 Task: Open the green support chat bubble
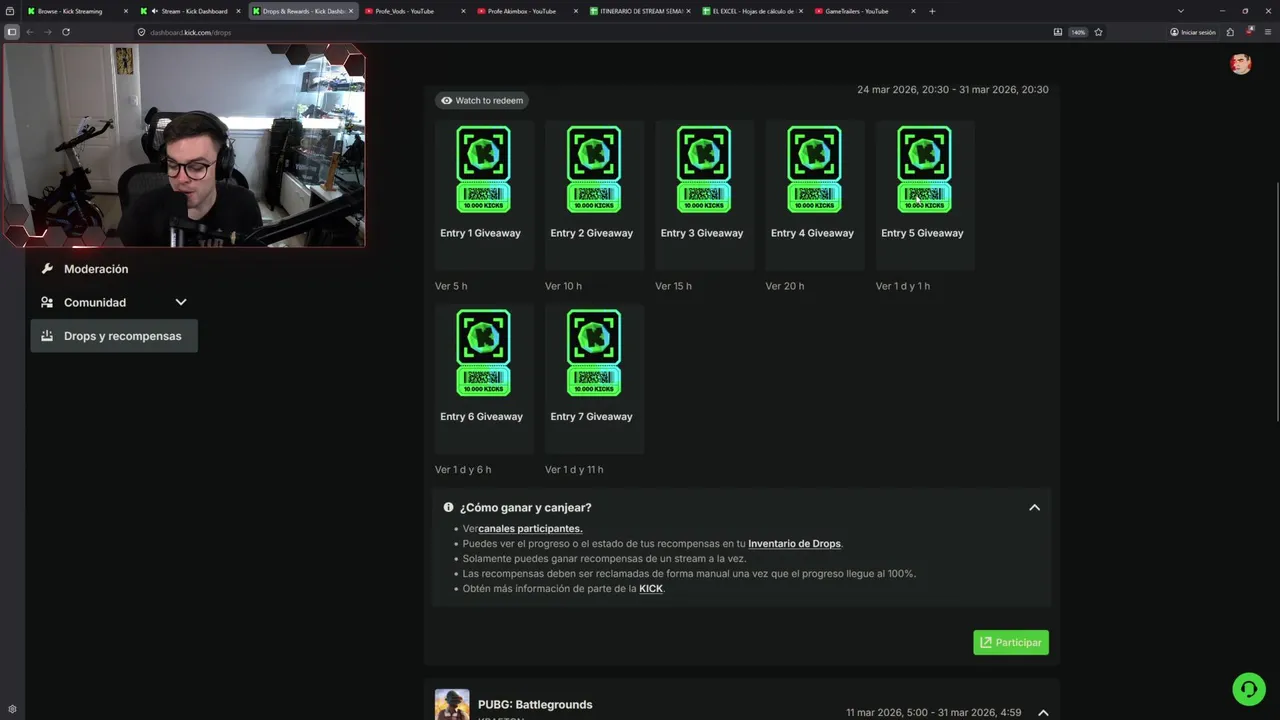point(1248,689)
